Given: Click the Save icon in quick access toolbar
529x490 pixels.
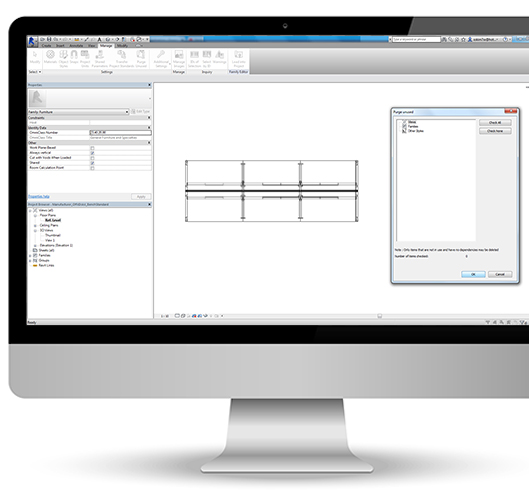Looking at the screenshot, I should (x=49, y=39).
